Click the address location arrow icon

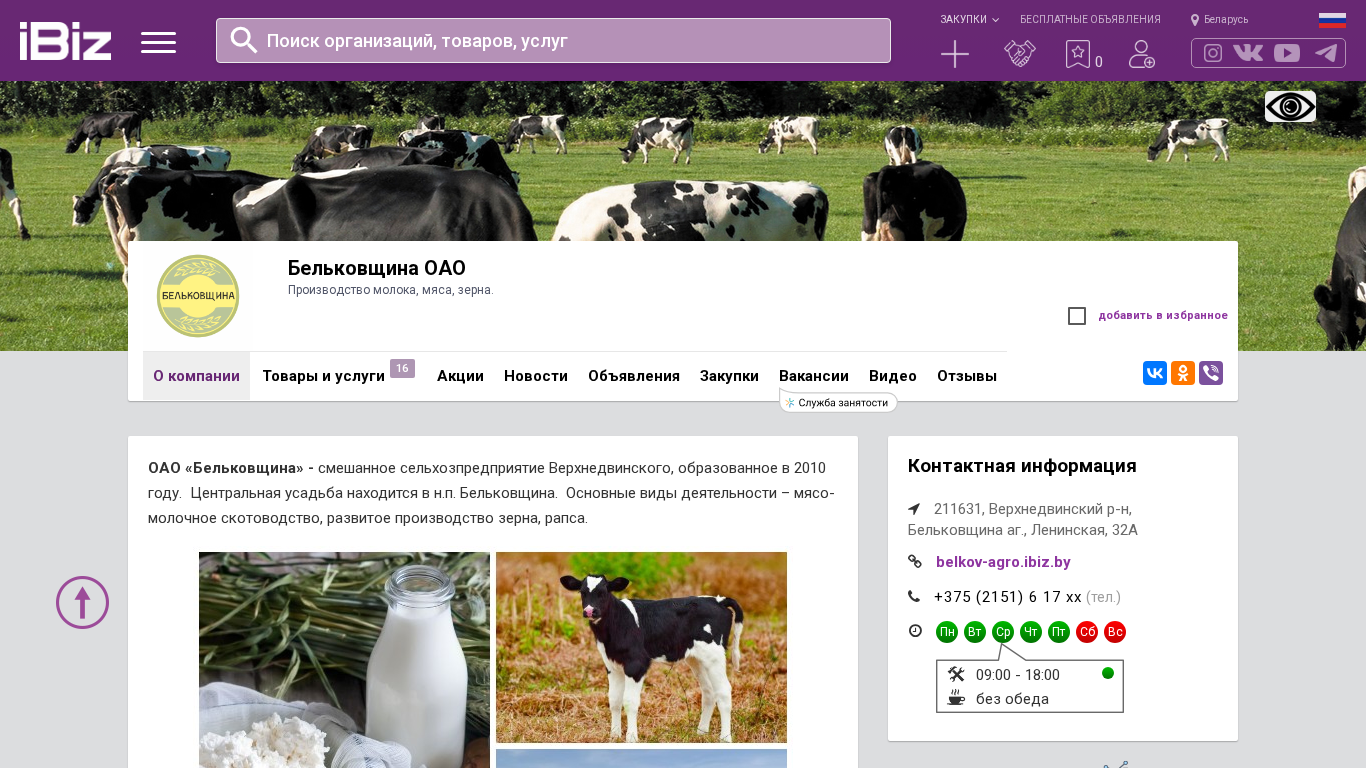[x=914, y=509]
